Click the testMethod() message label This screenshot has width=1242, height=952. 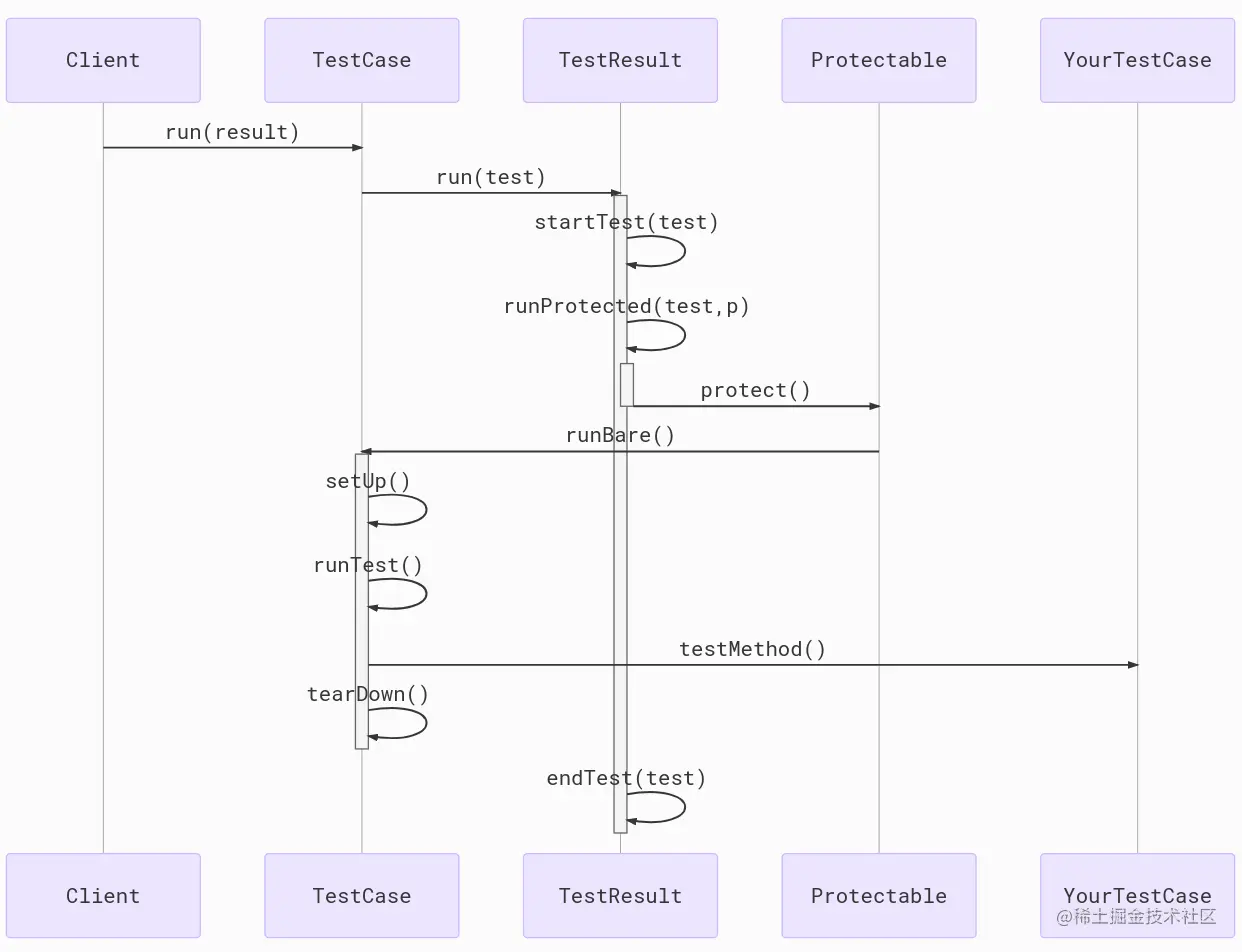pyautogui.click(x=752, y=649)
